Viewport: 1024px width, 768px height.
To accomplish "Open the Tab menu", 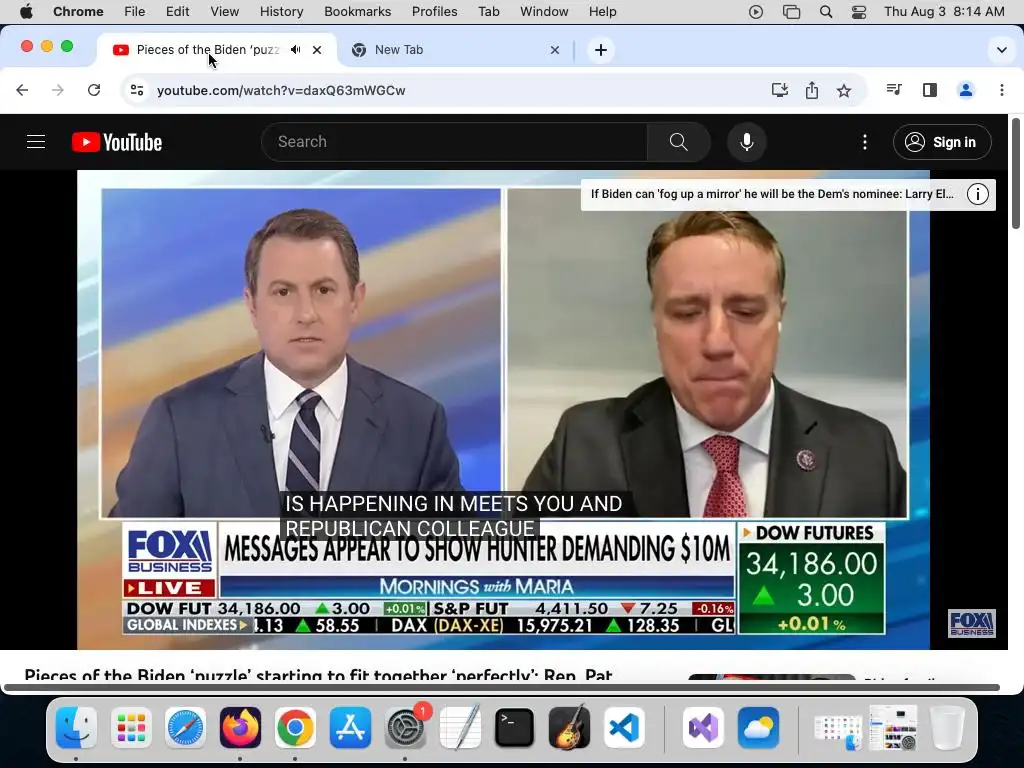I will tap(488, 12).
